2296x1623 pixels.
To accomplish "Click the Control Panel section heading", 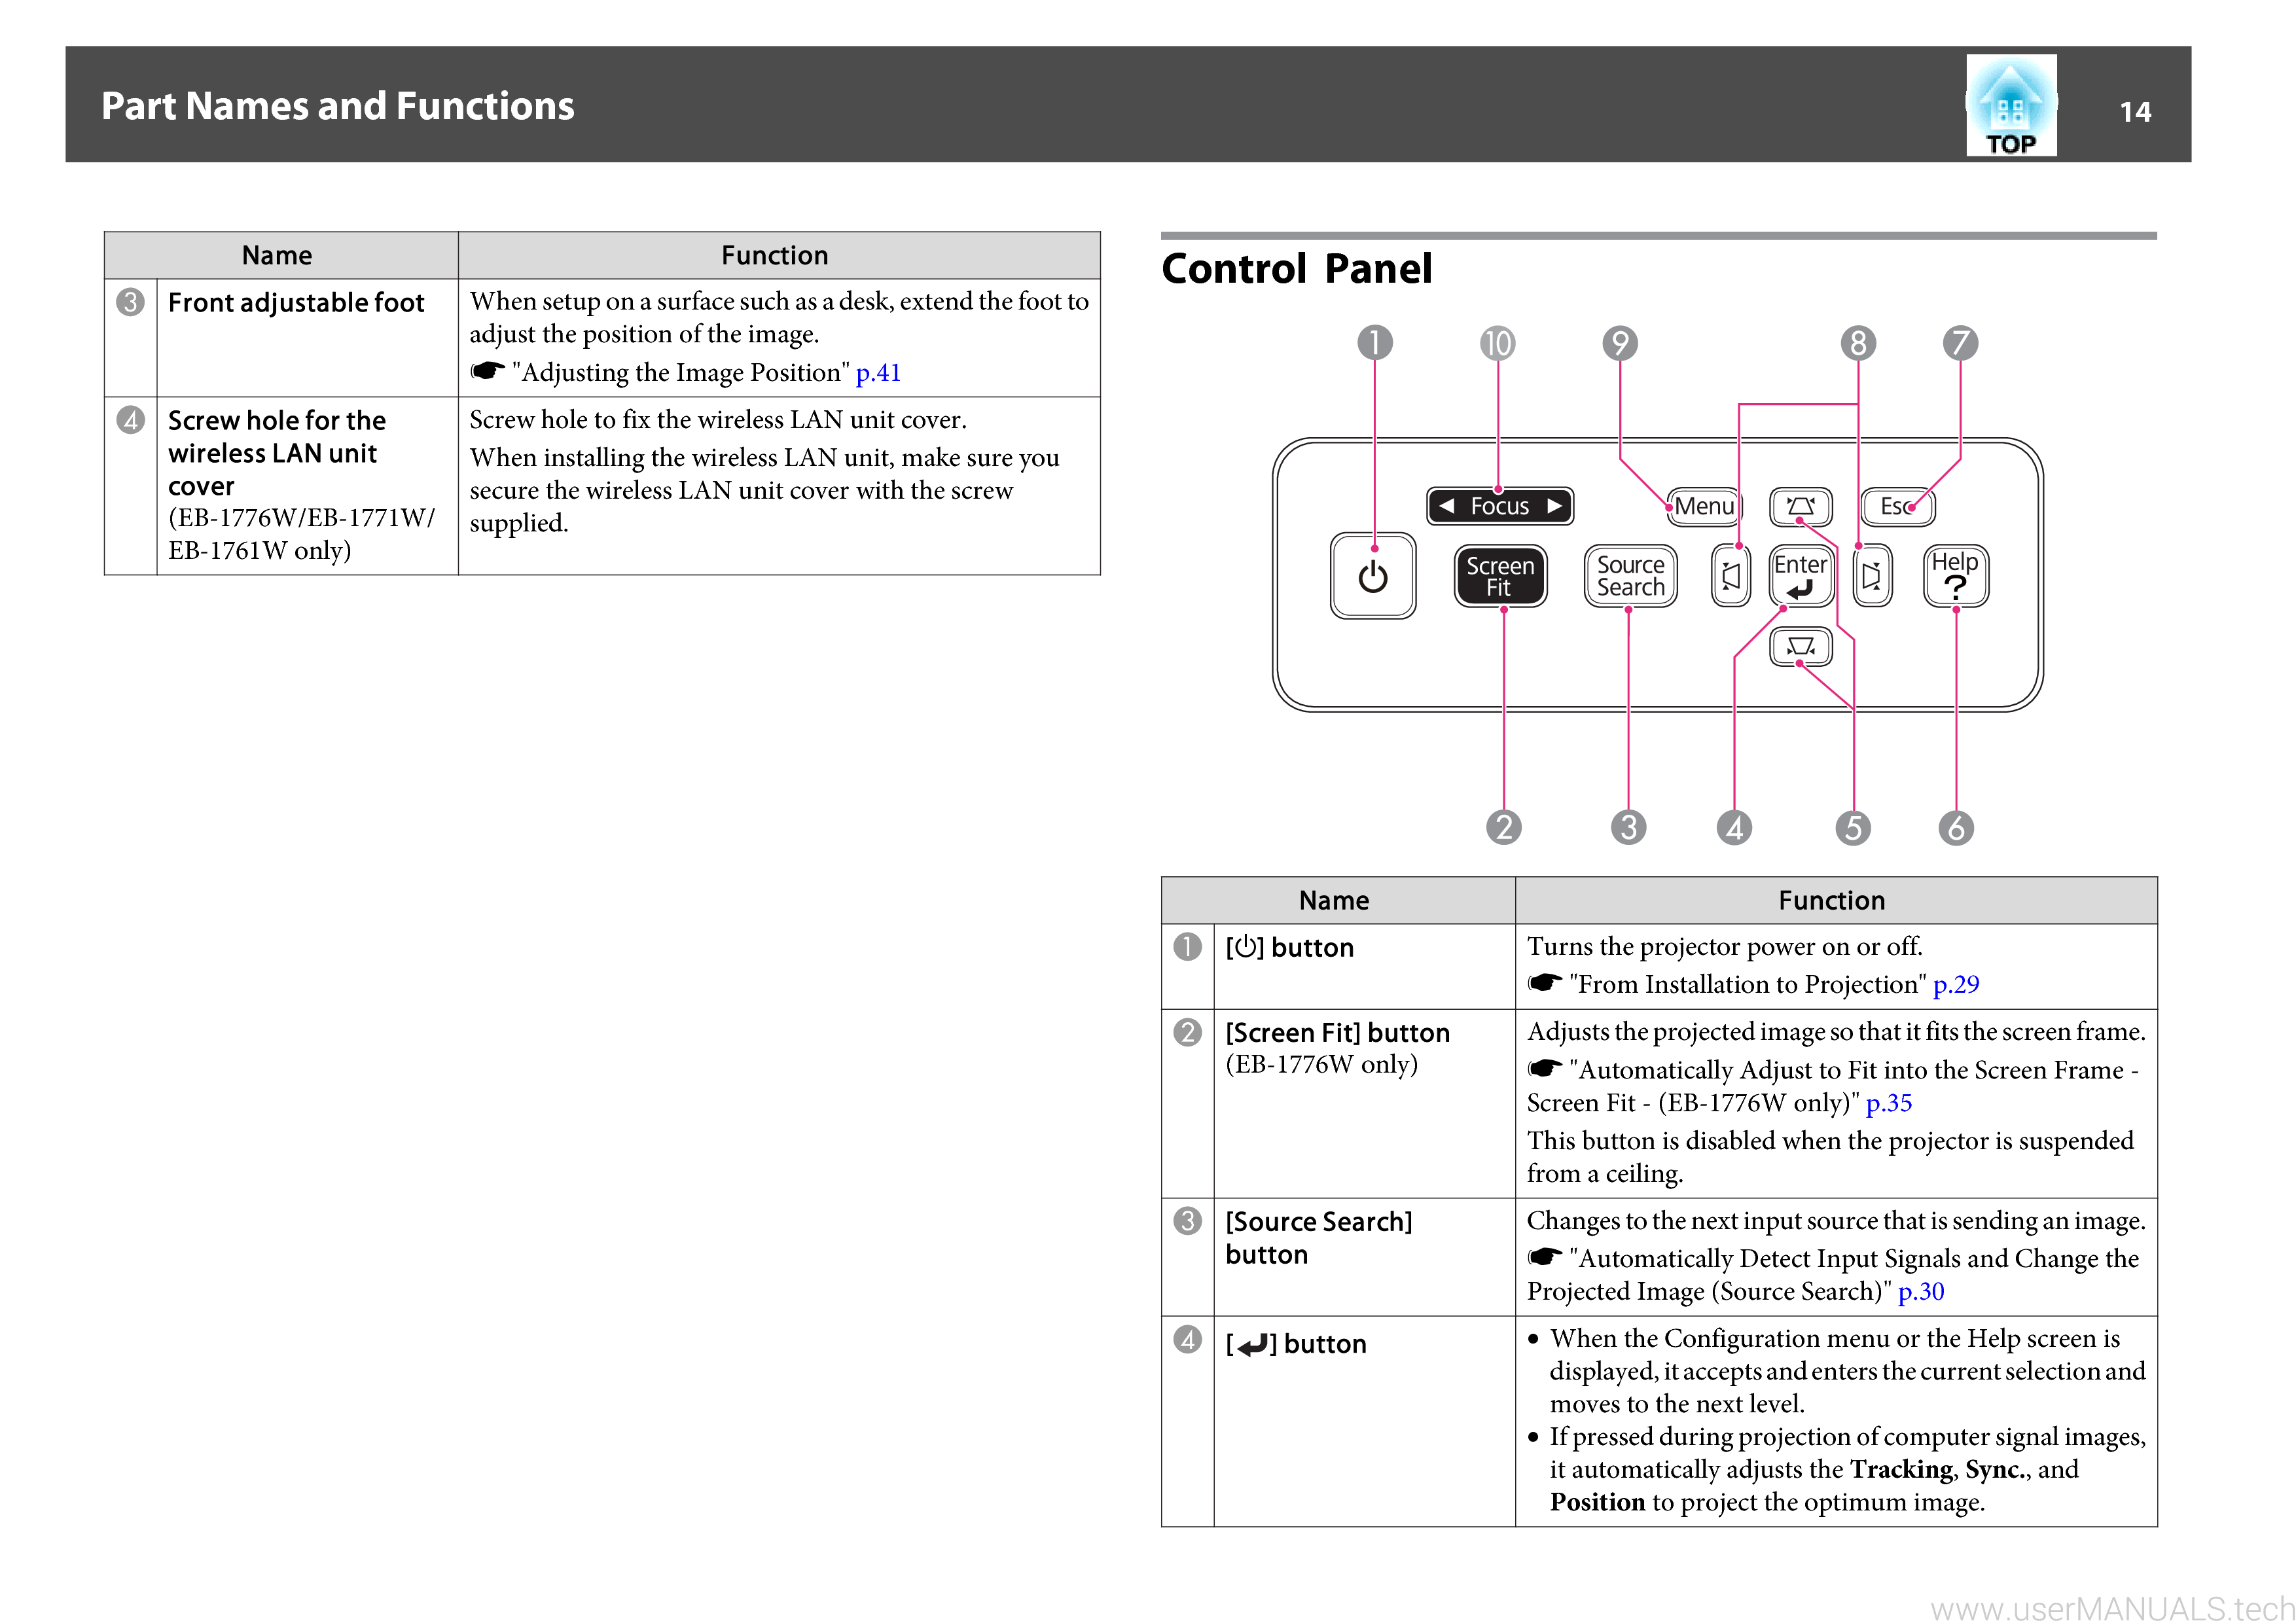I will (1297, 268).
